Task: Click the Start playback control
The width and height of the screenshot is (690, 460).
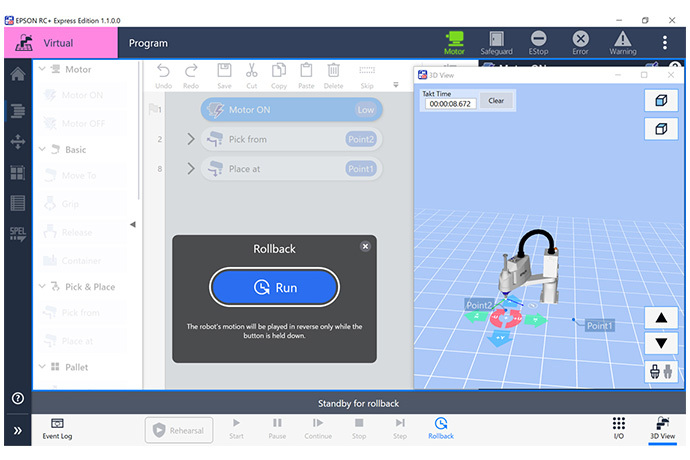Action: 236,429
